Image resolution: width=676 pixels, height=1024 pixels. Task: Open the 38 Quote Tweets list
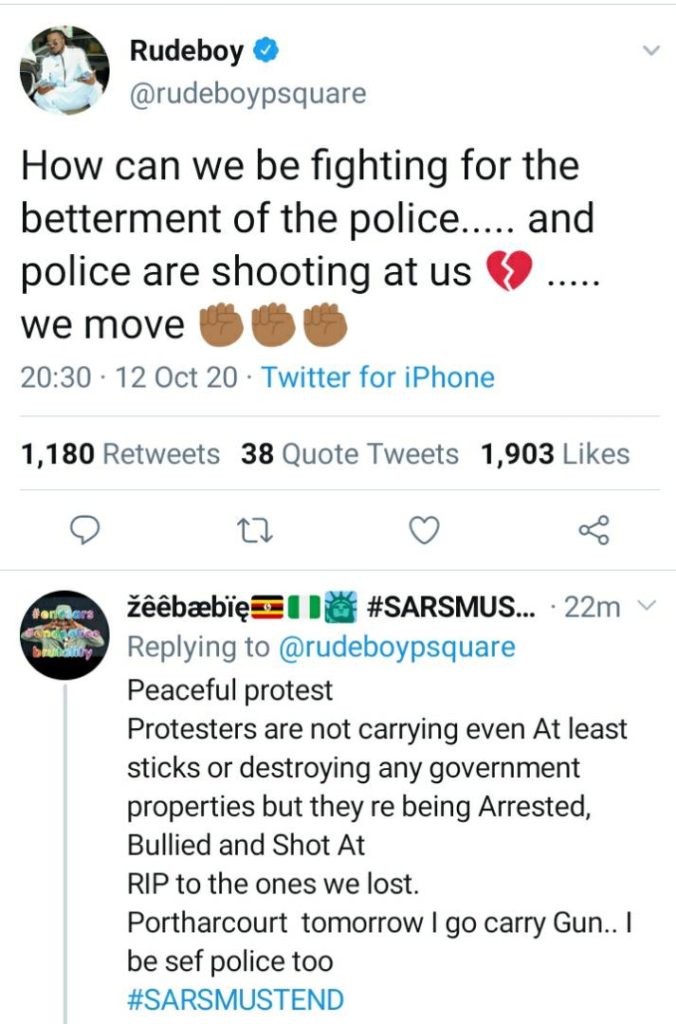pos(349,455)
